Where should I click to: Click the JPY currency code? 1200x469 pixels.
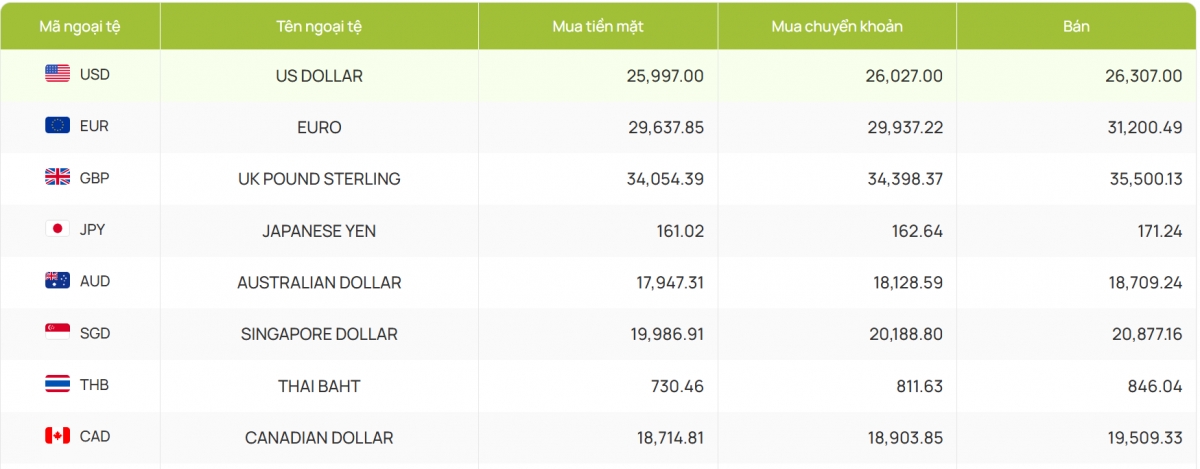(93, 230)
